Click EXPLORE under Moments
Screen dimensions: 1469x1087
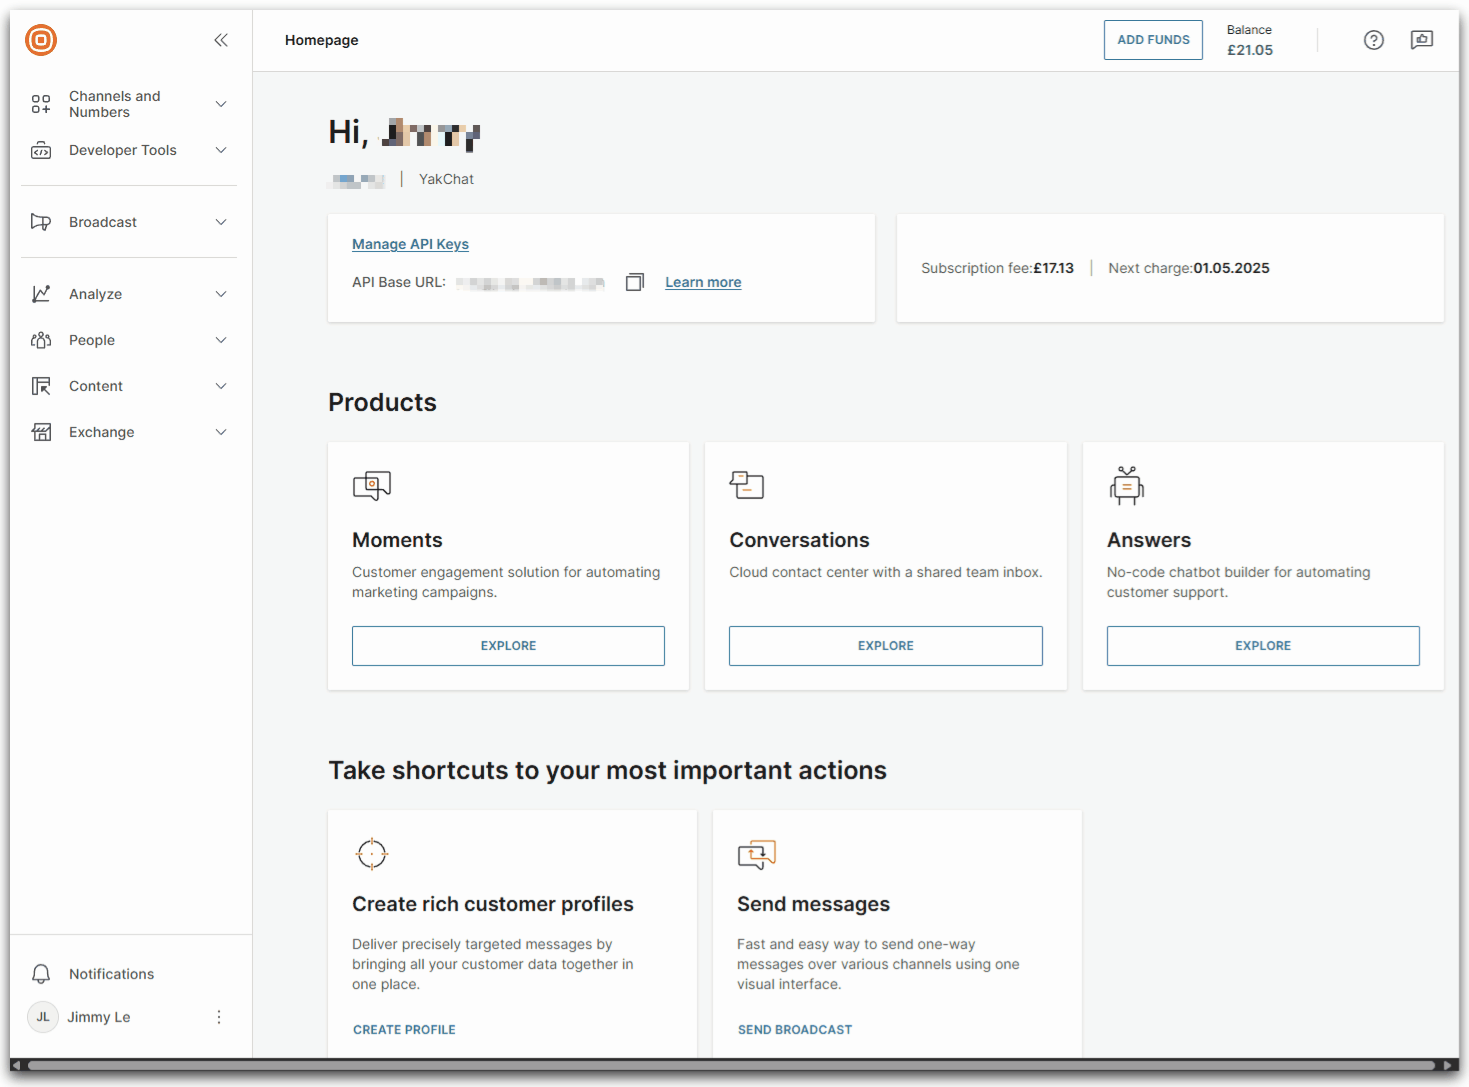(x=508, y=646)
